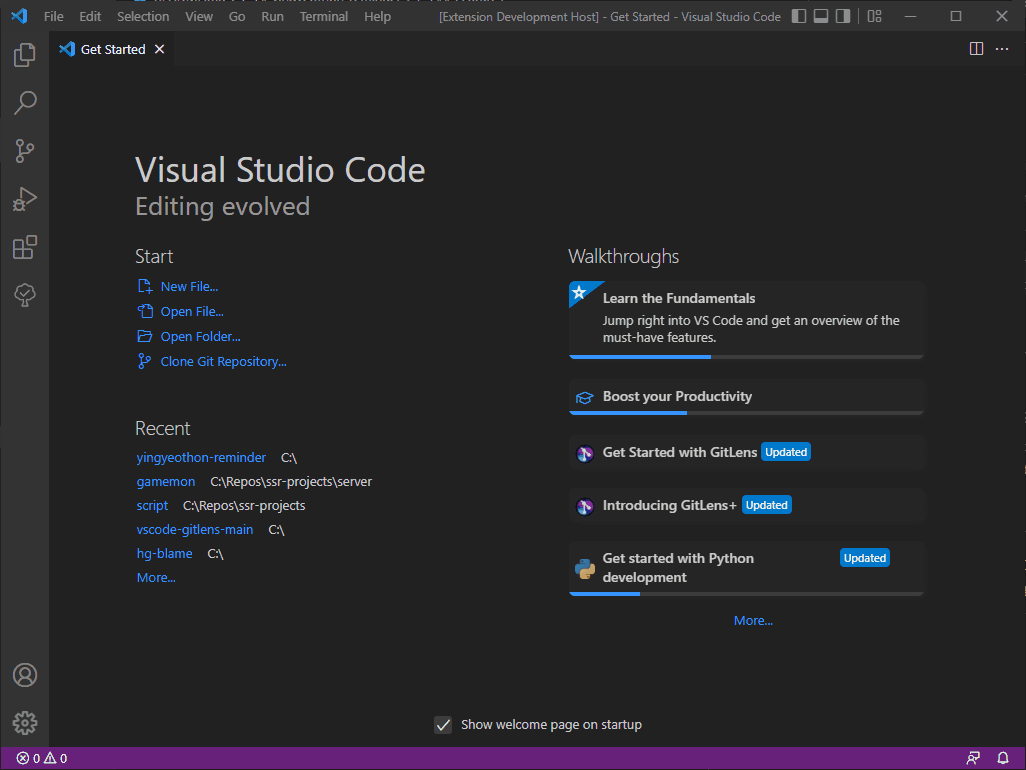Screen dimensions: 1026x770
Task: Open the Explorer view in activity bar
Action: pos(24,55)
